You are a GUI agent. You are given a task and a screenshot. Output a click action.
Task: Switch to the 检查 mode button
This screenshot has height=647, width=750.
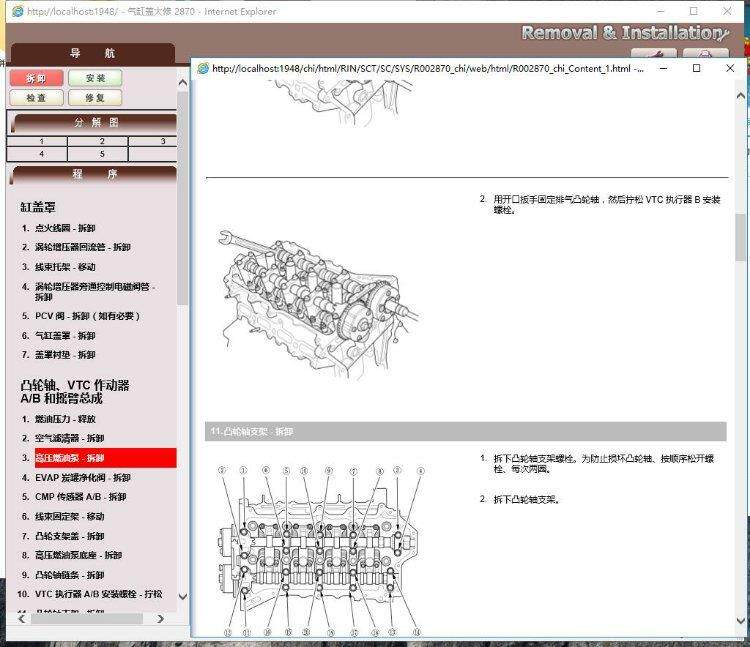[36, 98]
